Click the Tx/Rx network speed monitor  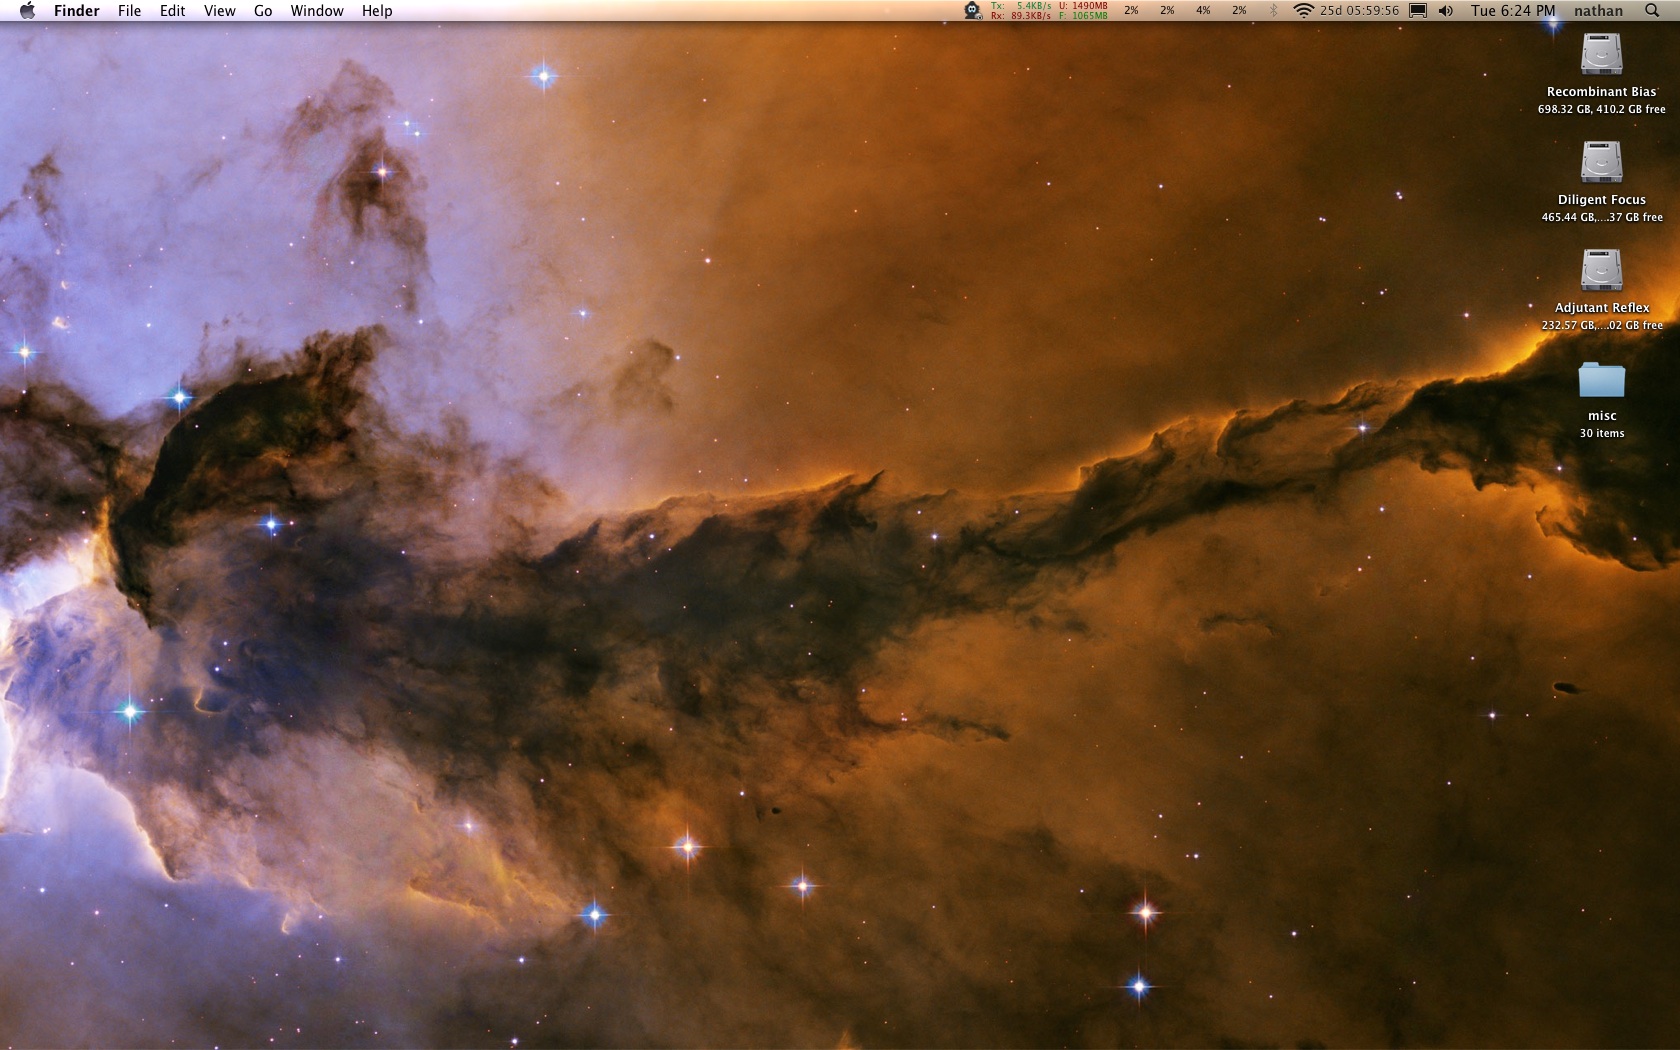[1021, 11]
